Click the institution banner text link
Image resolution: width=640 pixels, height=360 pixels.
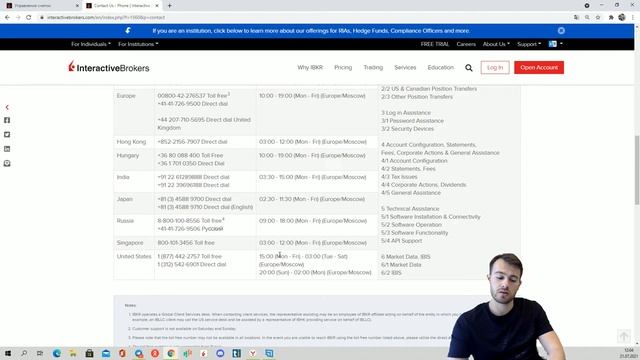[x=311, y=31]
